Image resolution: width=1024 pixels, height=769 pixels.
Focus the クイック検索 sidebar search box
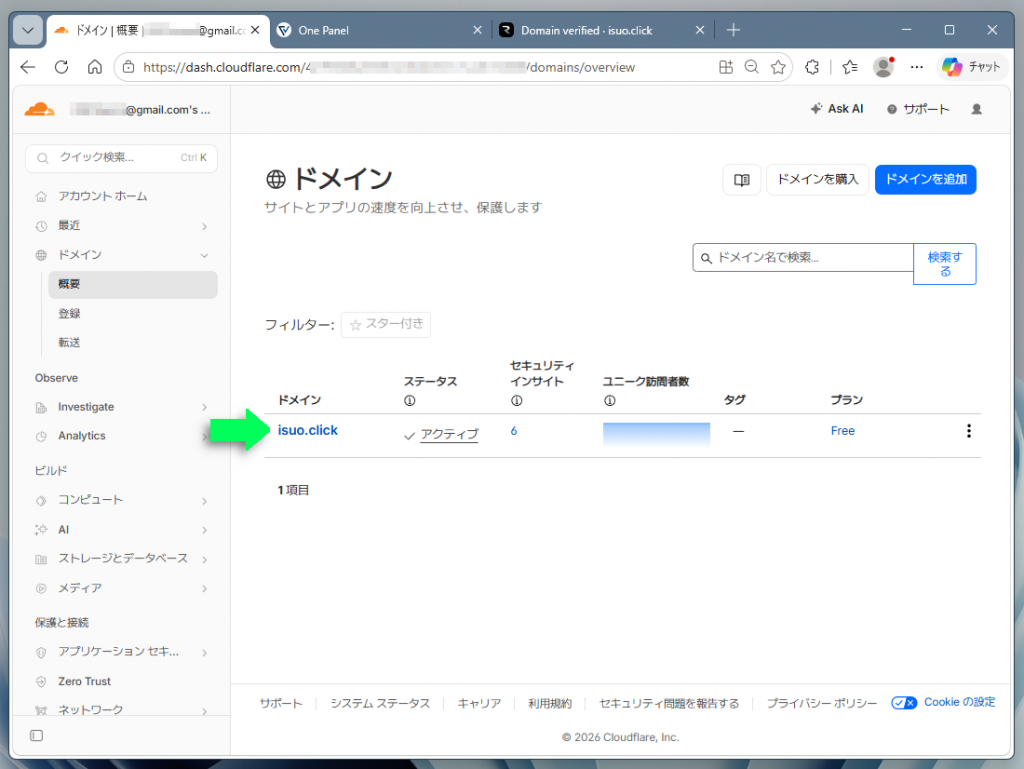tap(121, 157)
